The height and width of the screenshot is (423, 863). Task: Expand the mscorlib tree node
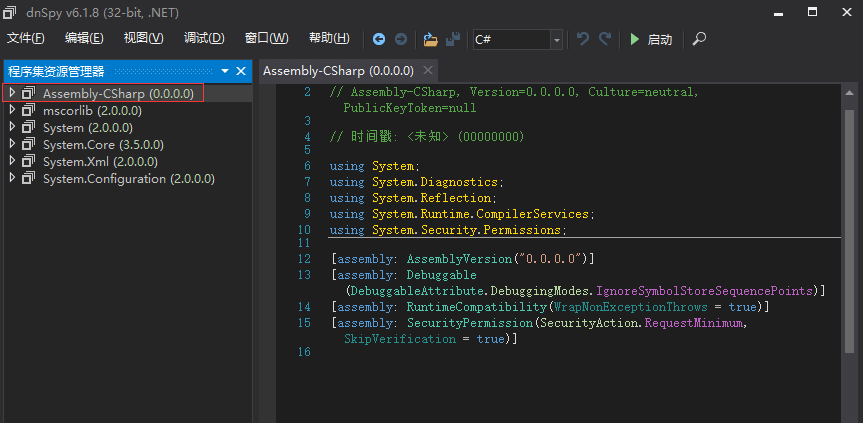[x=12, y=111]
